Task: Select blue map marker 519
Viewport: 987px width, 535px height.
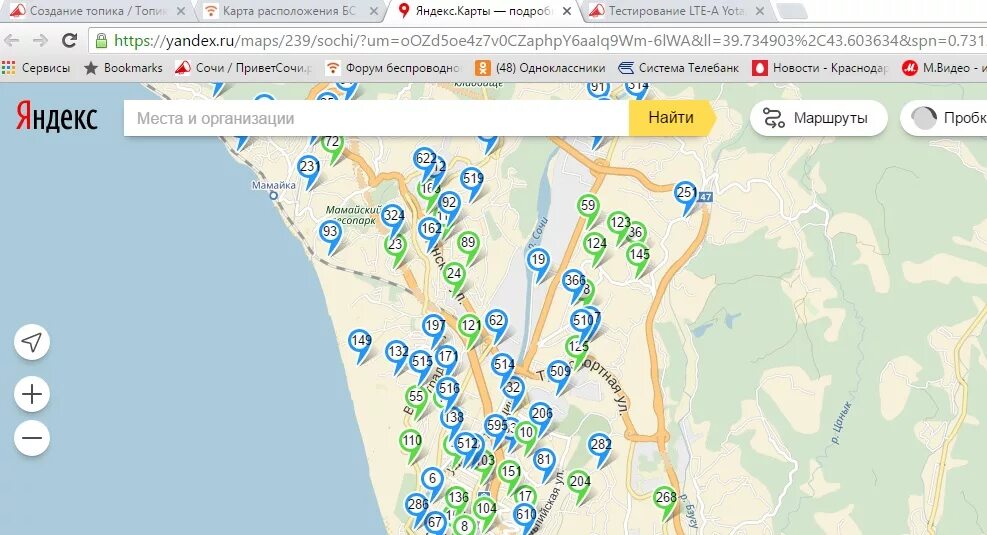Action: 473,180
